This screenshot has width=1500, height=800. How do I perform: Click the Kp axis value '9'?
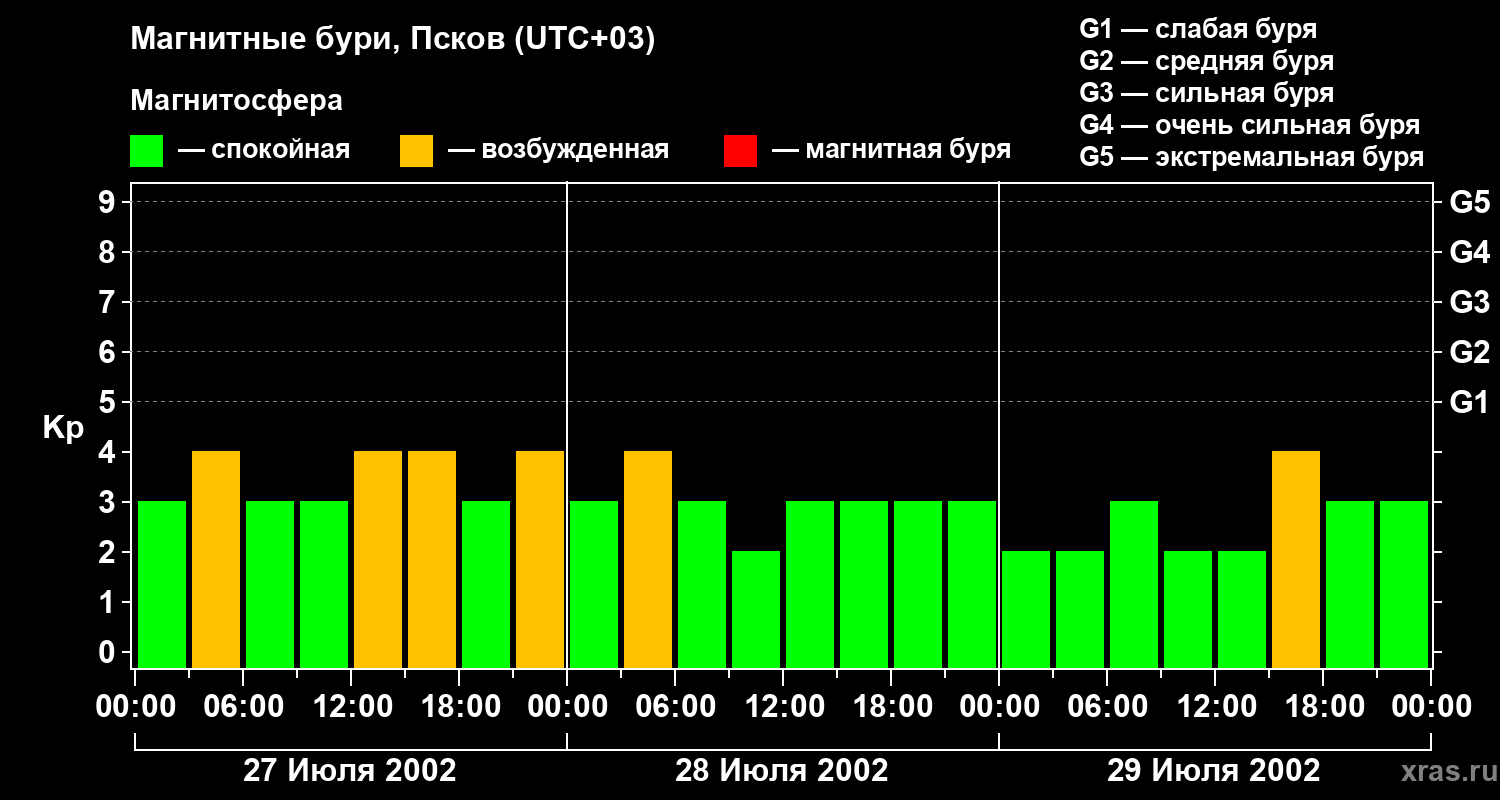(109, 202)
